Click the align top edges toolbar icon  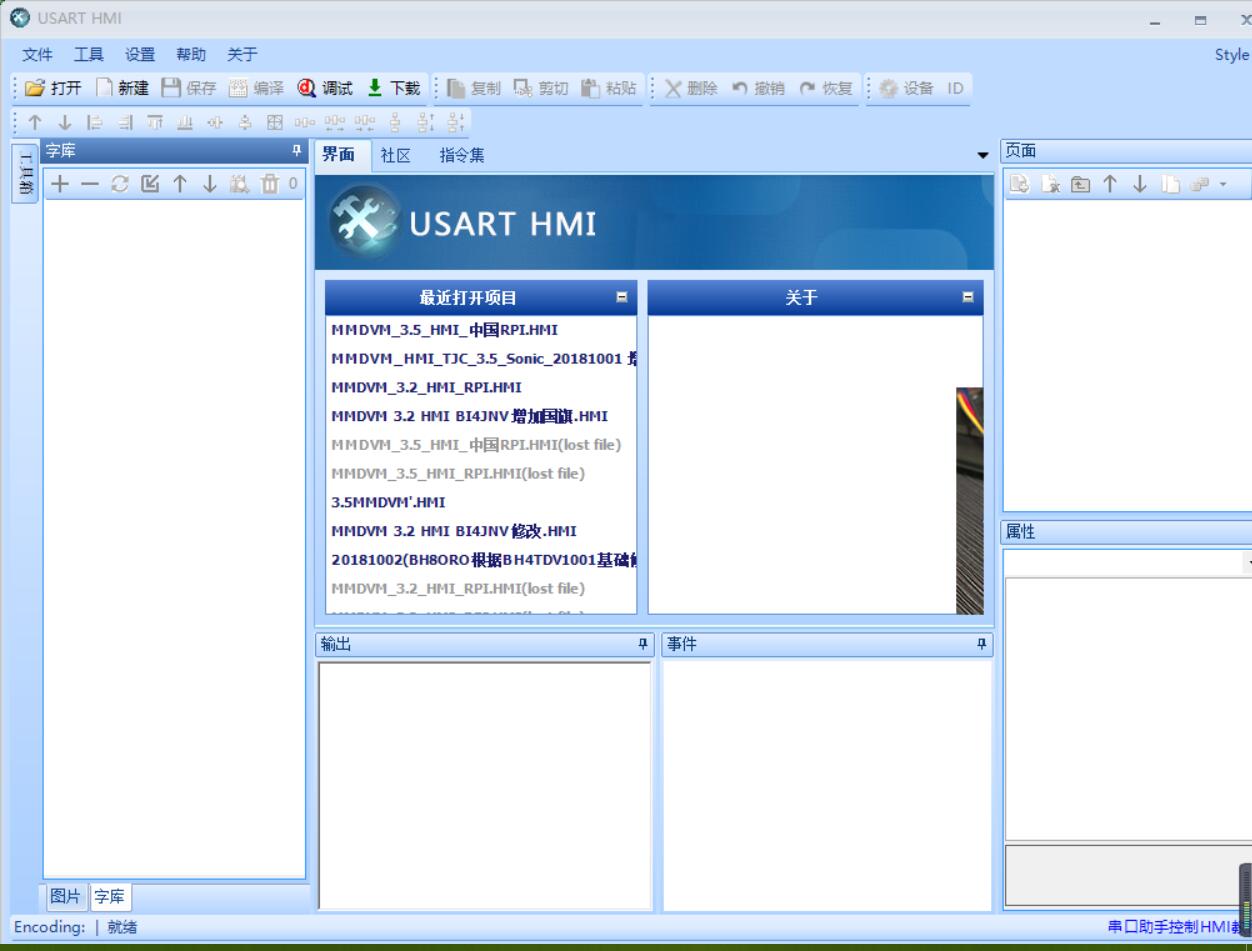point(155,122)
